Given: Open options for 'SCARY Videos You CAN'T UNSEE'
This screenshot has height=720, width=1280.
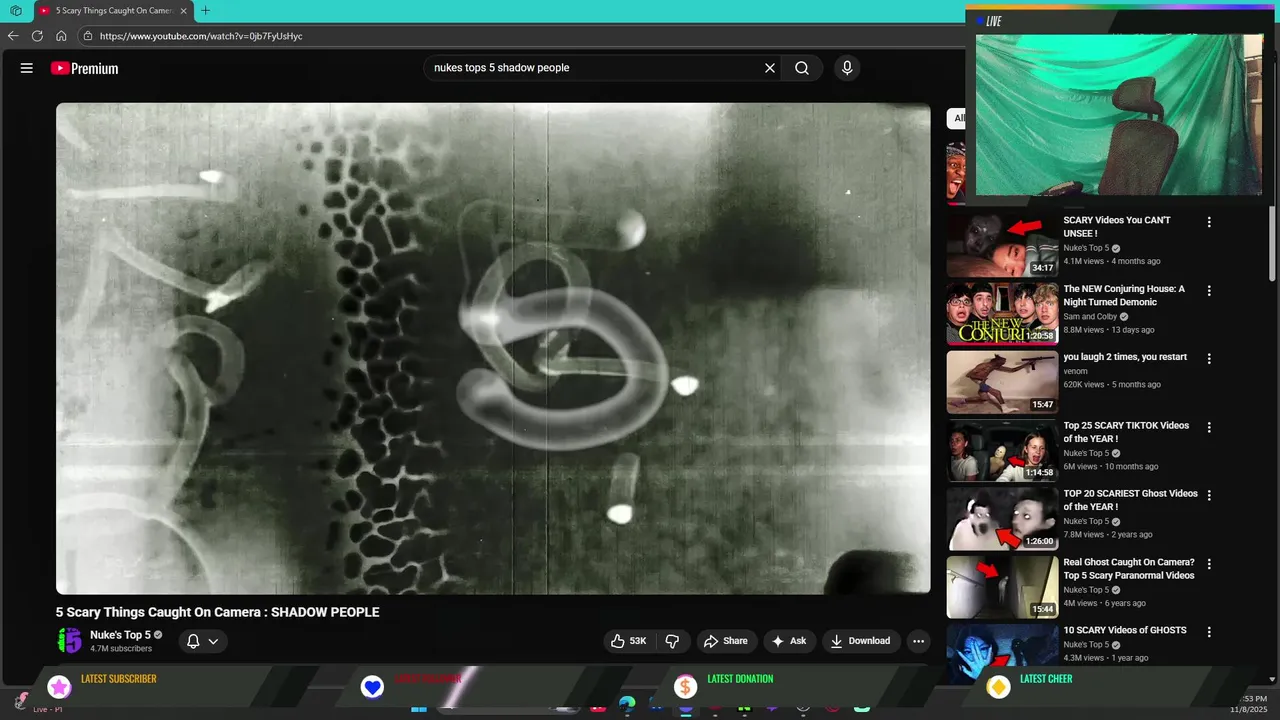Looking at the screenshot, I should [x=1209, y=222].
